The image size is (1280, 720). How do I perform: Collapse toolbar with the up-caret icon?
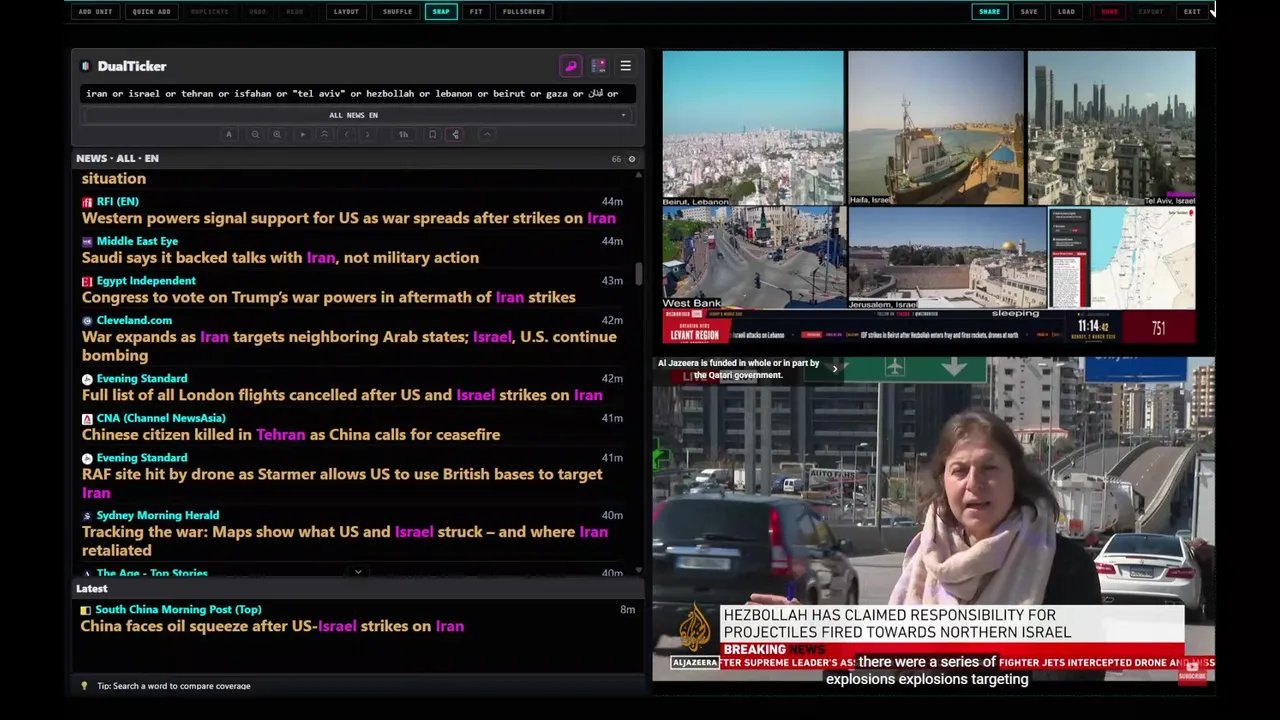(x=487, y=134)
